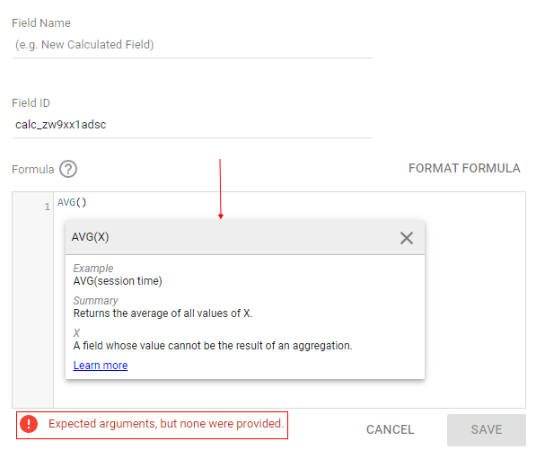Close the AVG(X) function tooltip

406,238
